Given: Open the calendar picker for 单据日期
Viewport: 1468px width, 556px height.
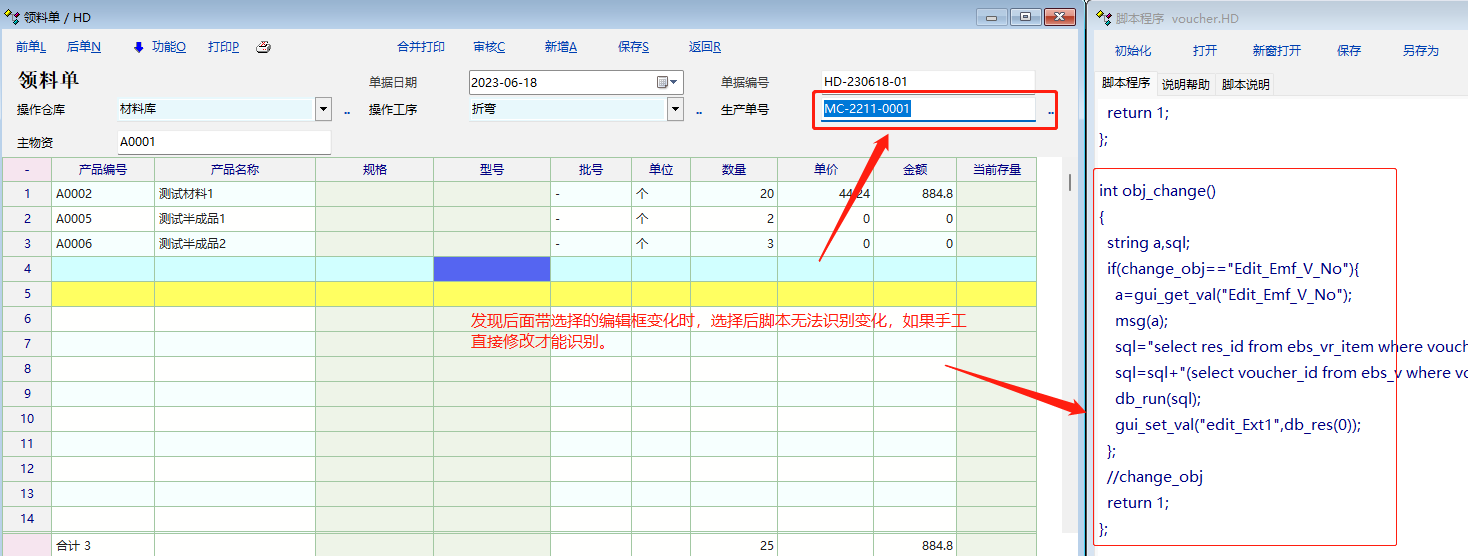Looking at the screenshot, I should [x=667, y=82].
